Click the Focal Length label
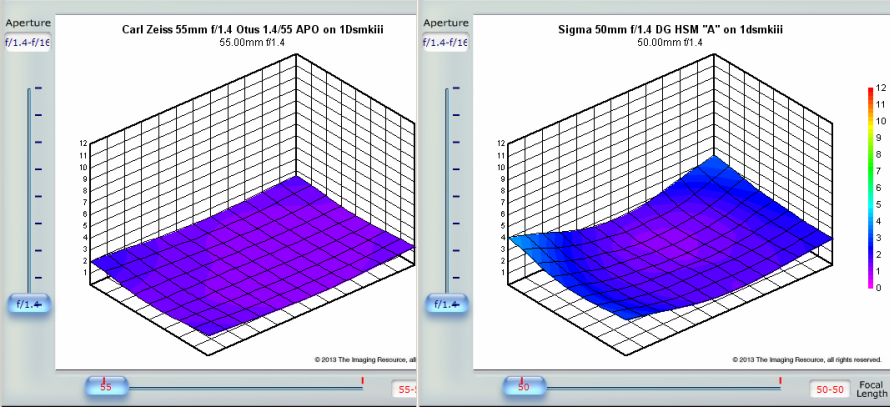 point(873,389)
